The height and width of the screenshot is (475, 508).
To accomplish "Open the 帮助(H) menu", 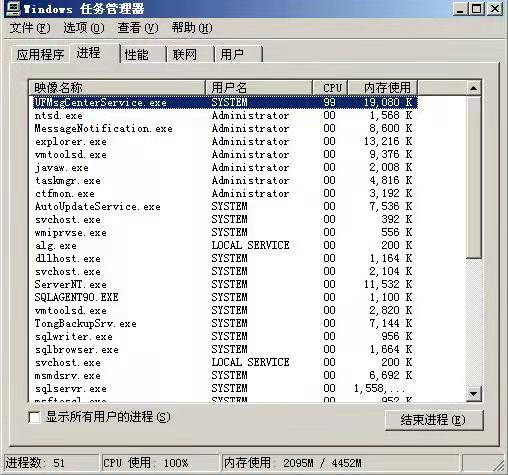I will pyautogui.click(x=192, y=28).
